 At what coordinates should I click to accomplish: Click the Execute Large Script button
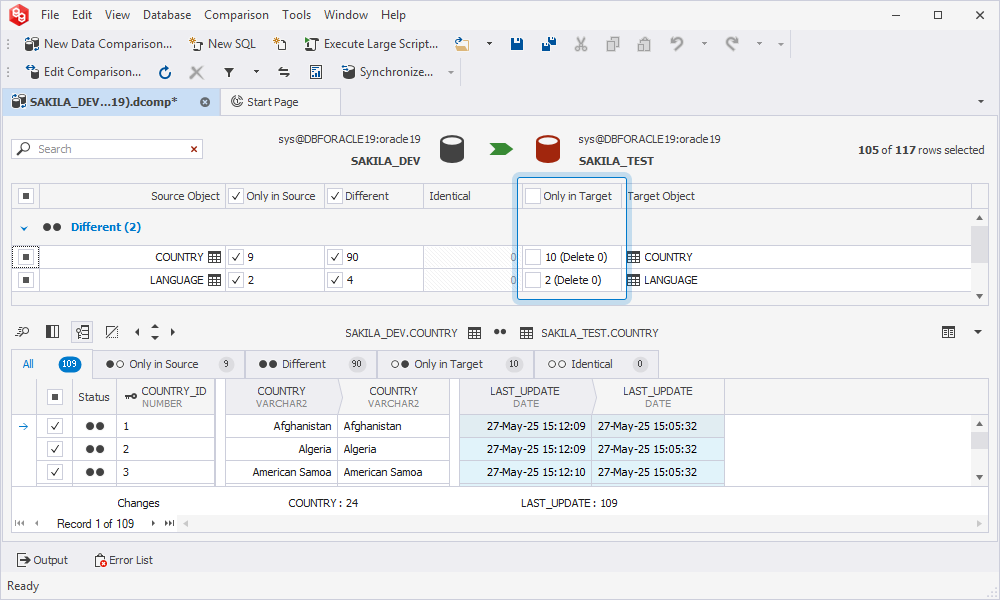372,44
